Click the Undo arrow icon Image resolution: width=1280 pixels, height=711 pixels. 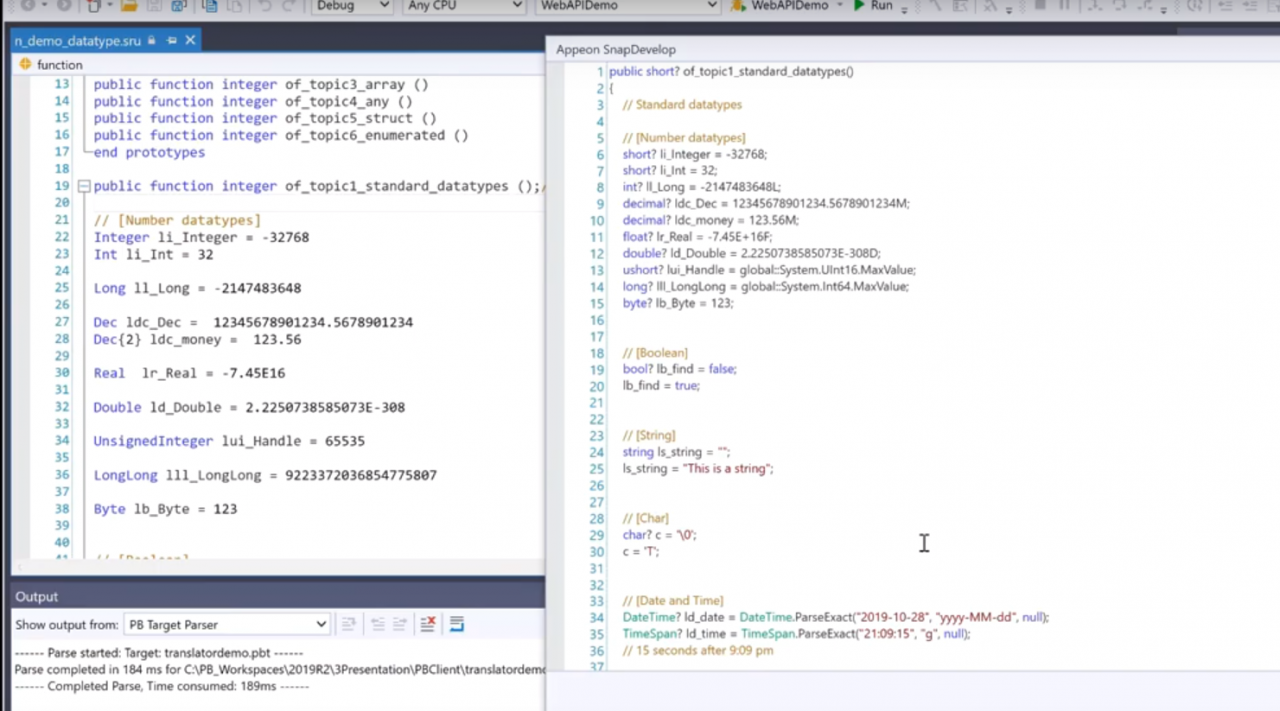pyautogui.click(x=265, y=6)
